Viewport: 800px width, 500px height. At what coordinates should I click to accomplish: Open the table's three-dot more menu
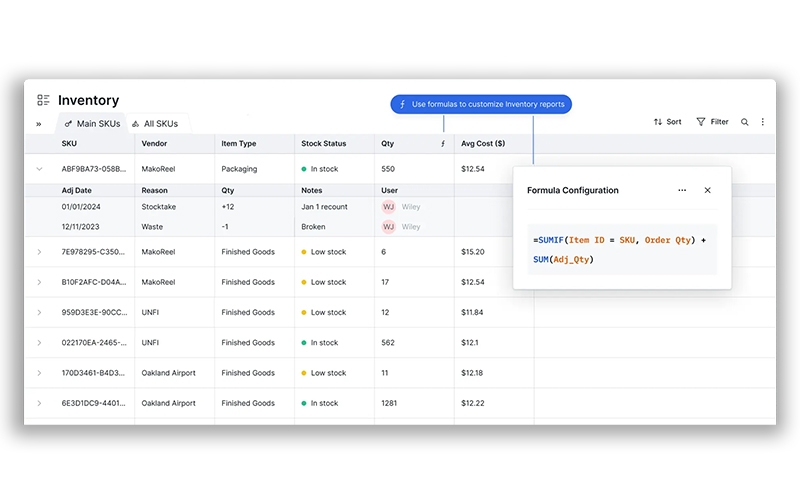click(762, 122)
